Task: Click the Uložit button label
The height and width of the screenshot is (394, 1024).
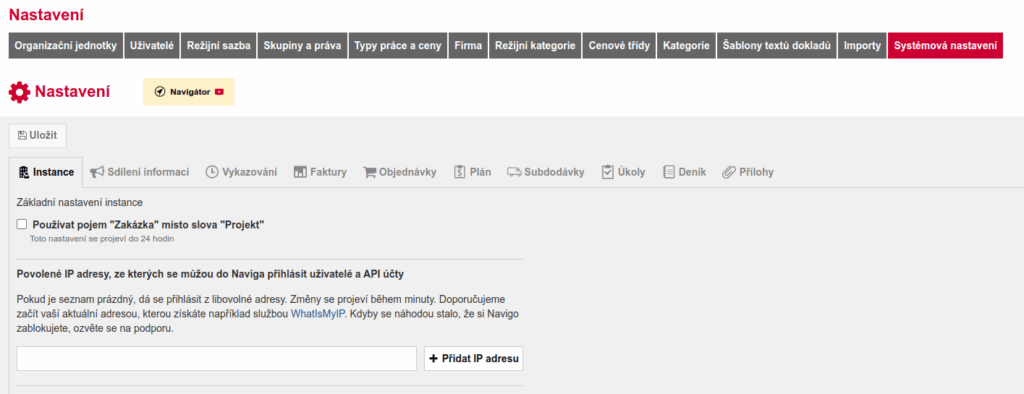Action: pos(43,135)
